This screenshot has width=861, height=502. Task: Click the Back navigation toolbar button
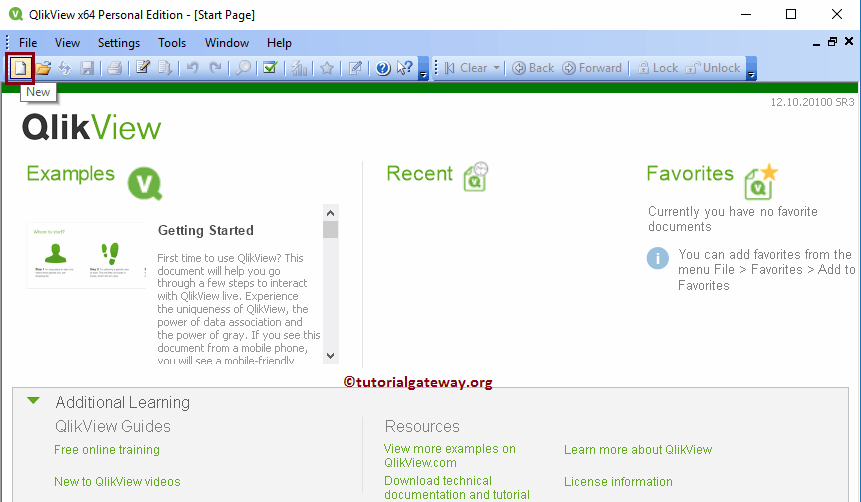[533, 68]
